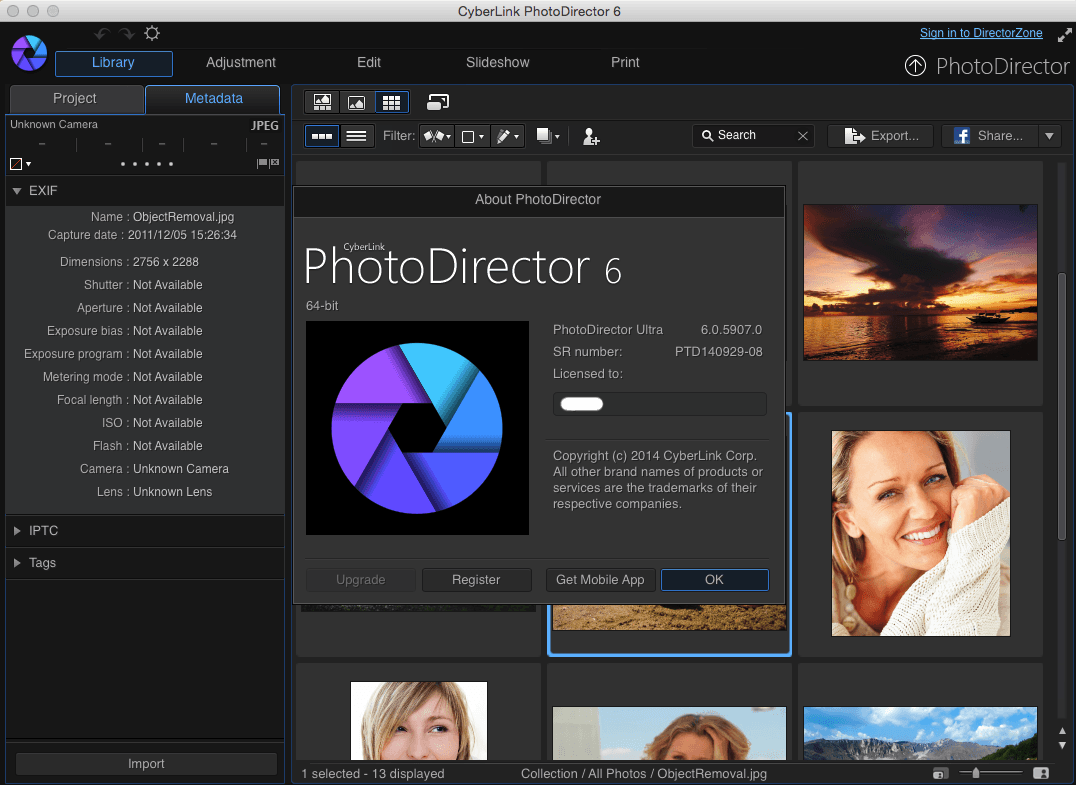
Task: Select thumbnail view layout
Action: pos(322,136)
